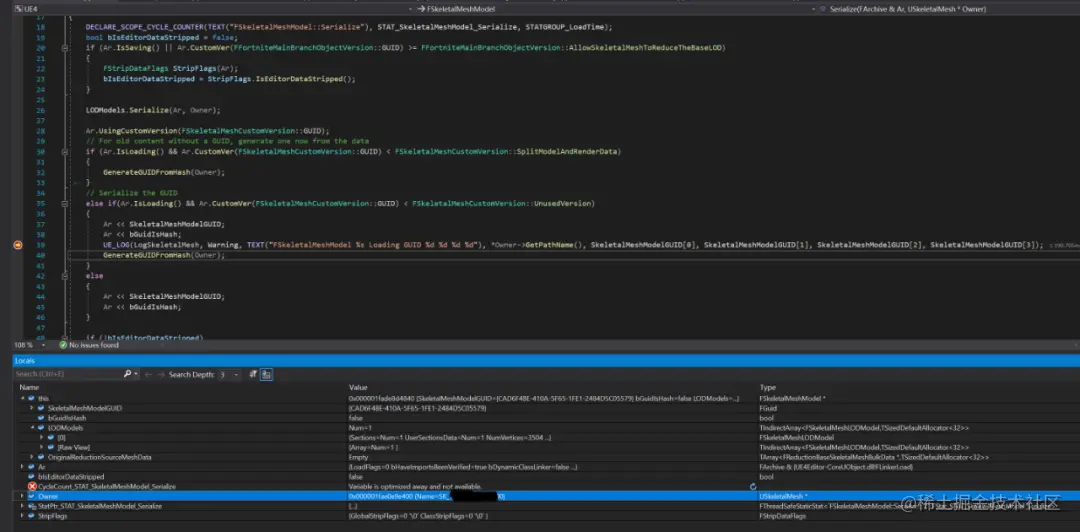Expand the Owner variable node

click(x=22, y=496)
